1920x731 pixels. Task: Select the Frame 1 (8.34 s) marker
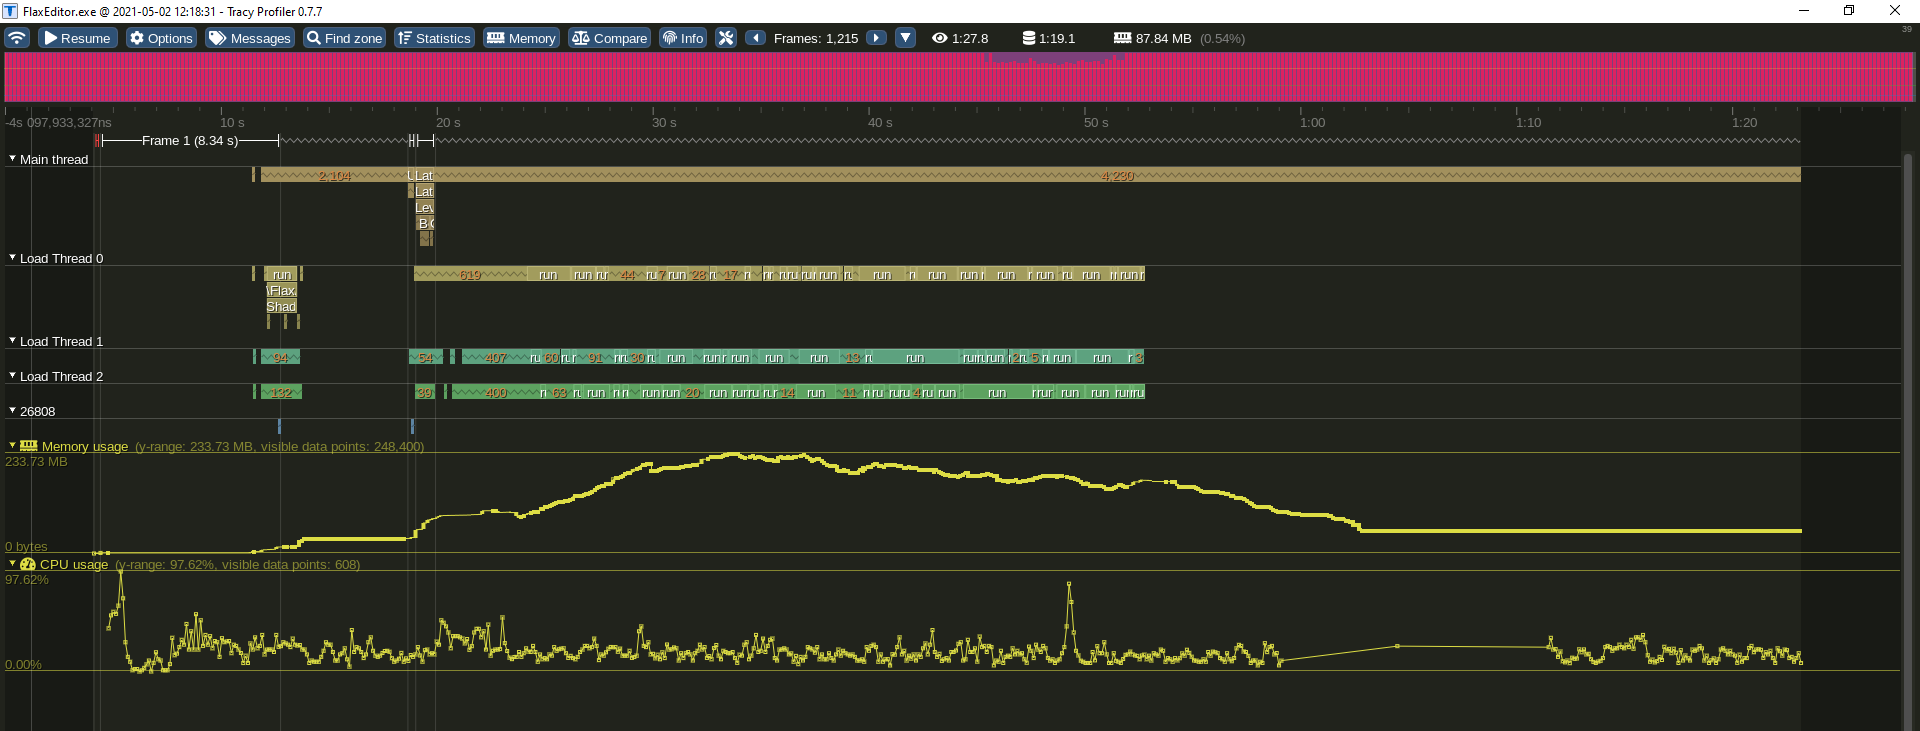pyautogui.click(x=190, y=141)
